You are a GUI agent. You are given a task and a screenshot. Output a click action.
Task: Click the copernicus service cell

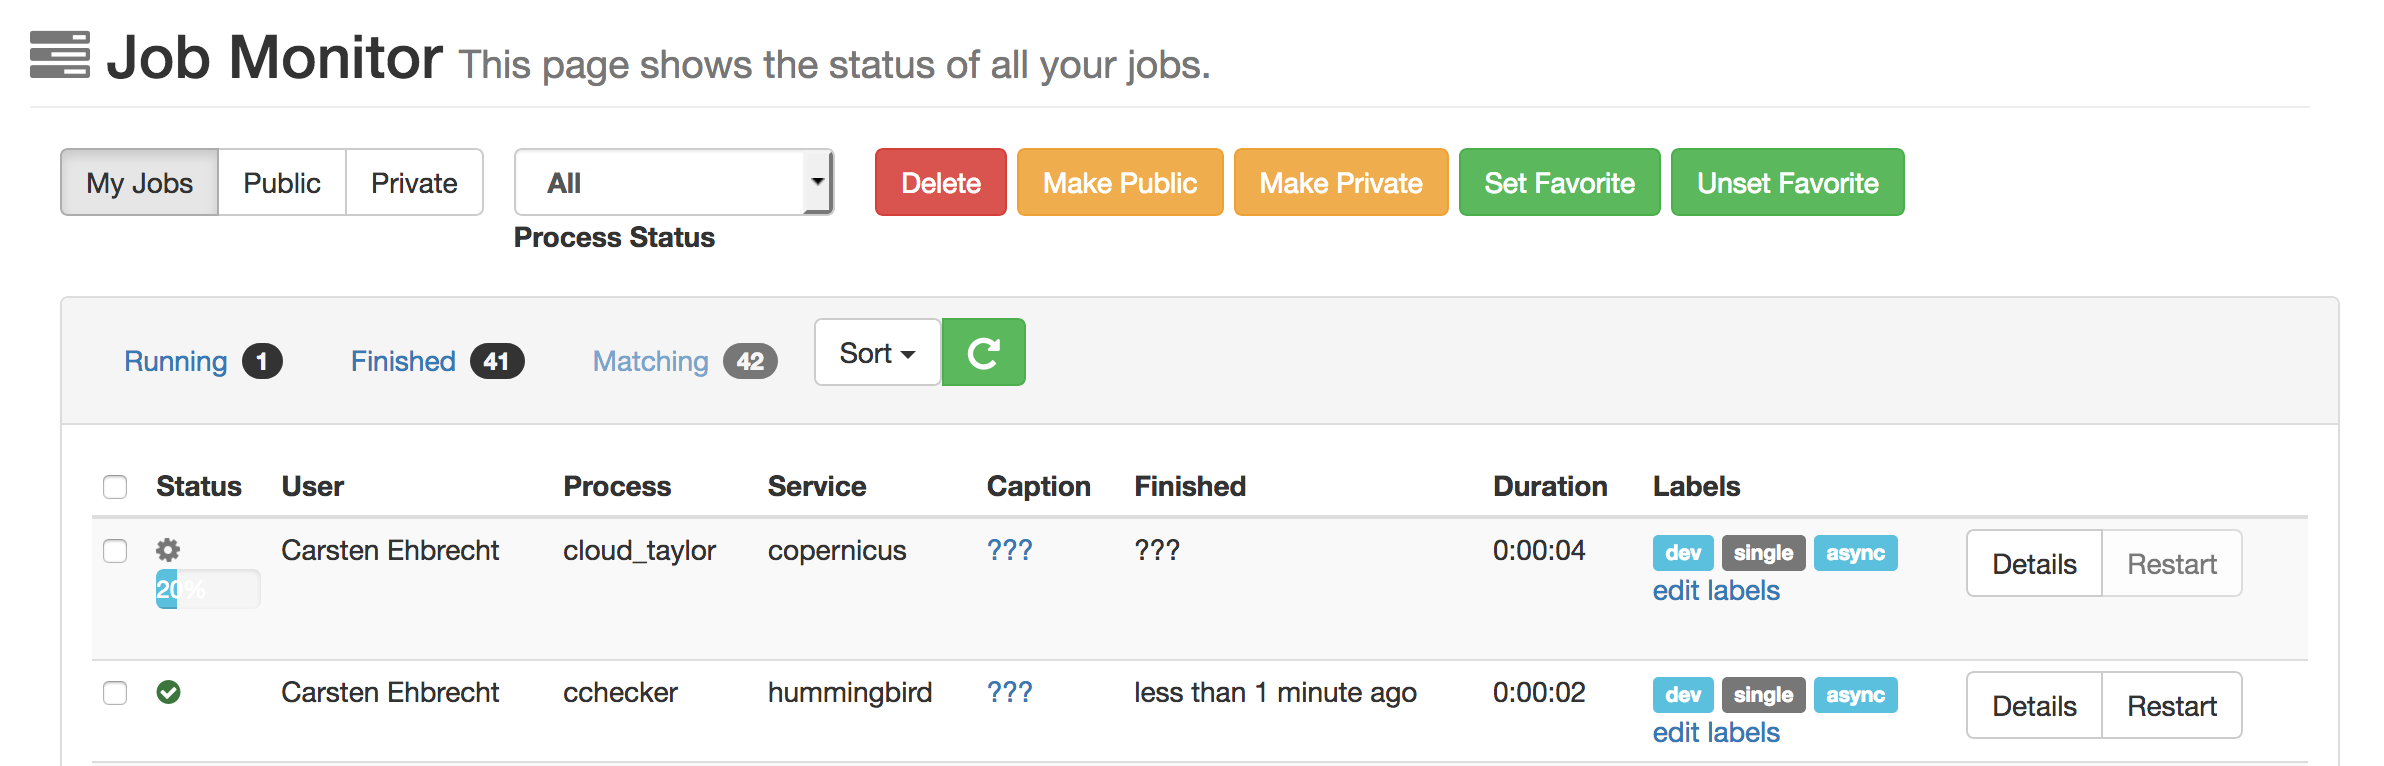(837, 551)
